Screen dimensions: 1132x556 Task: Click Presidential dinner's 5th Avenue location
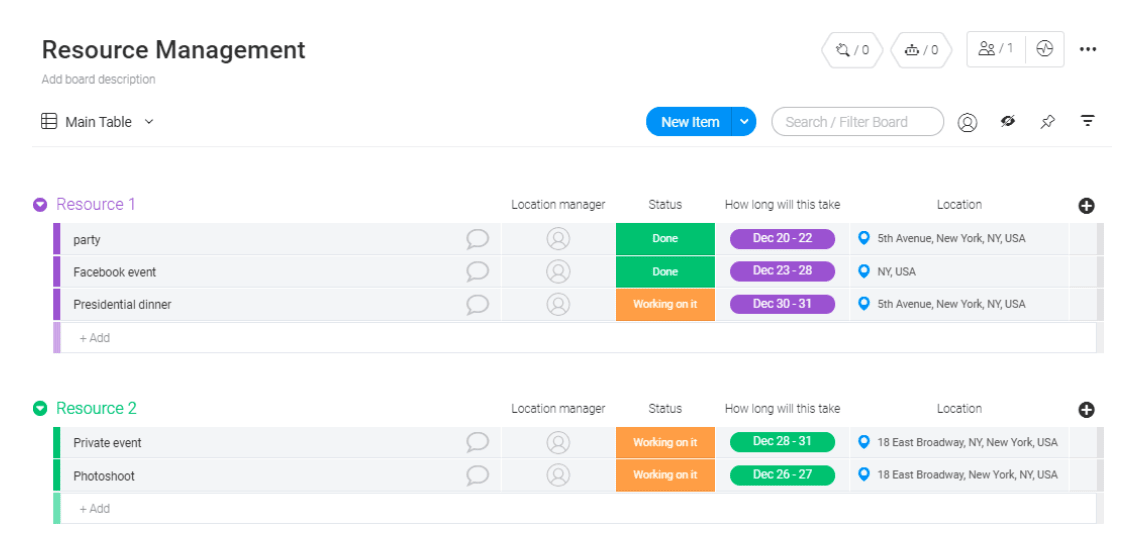click(x=959, y=304)
